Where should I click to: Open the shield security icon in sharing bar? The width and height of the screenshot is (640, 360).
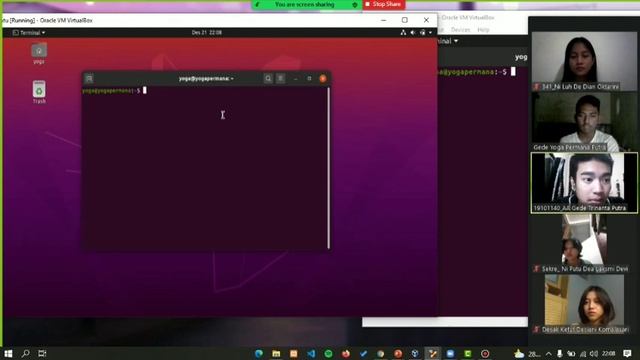pyautogui.click(x=355, y=5)
